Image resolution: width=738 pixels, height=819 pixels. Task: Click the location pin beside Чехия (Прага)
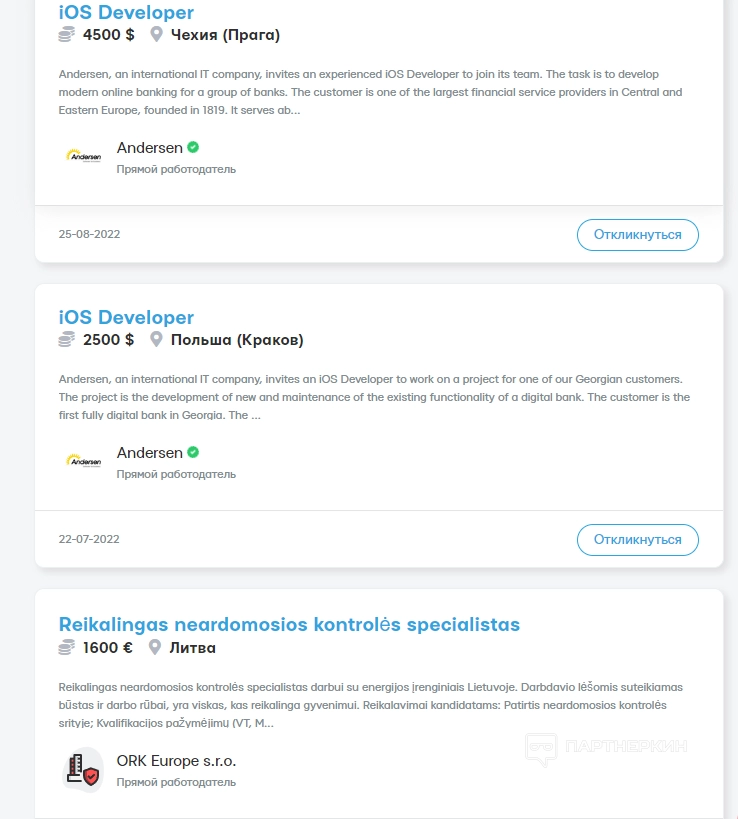click(x=156, y=35)
